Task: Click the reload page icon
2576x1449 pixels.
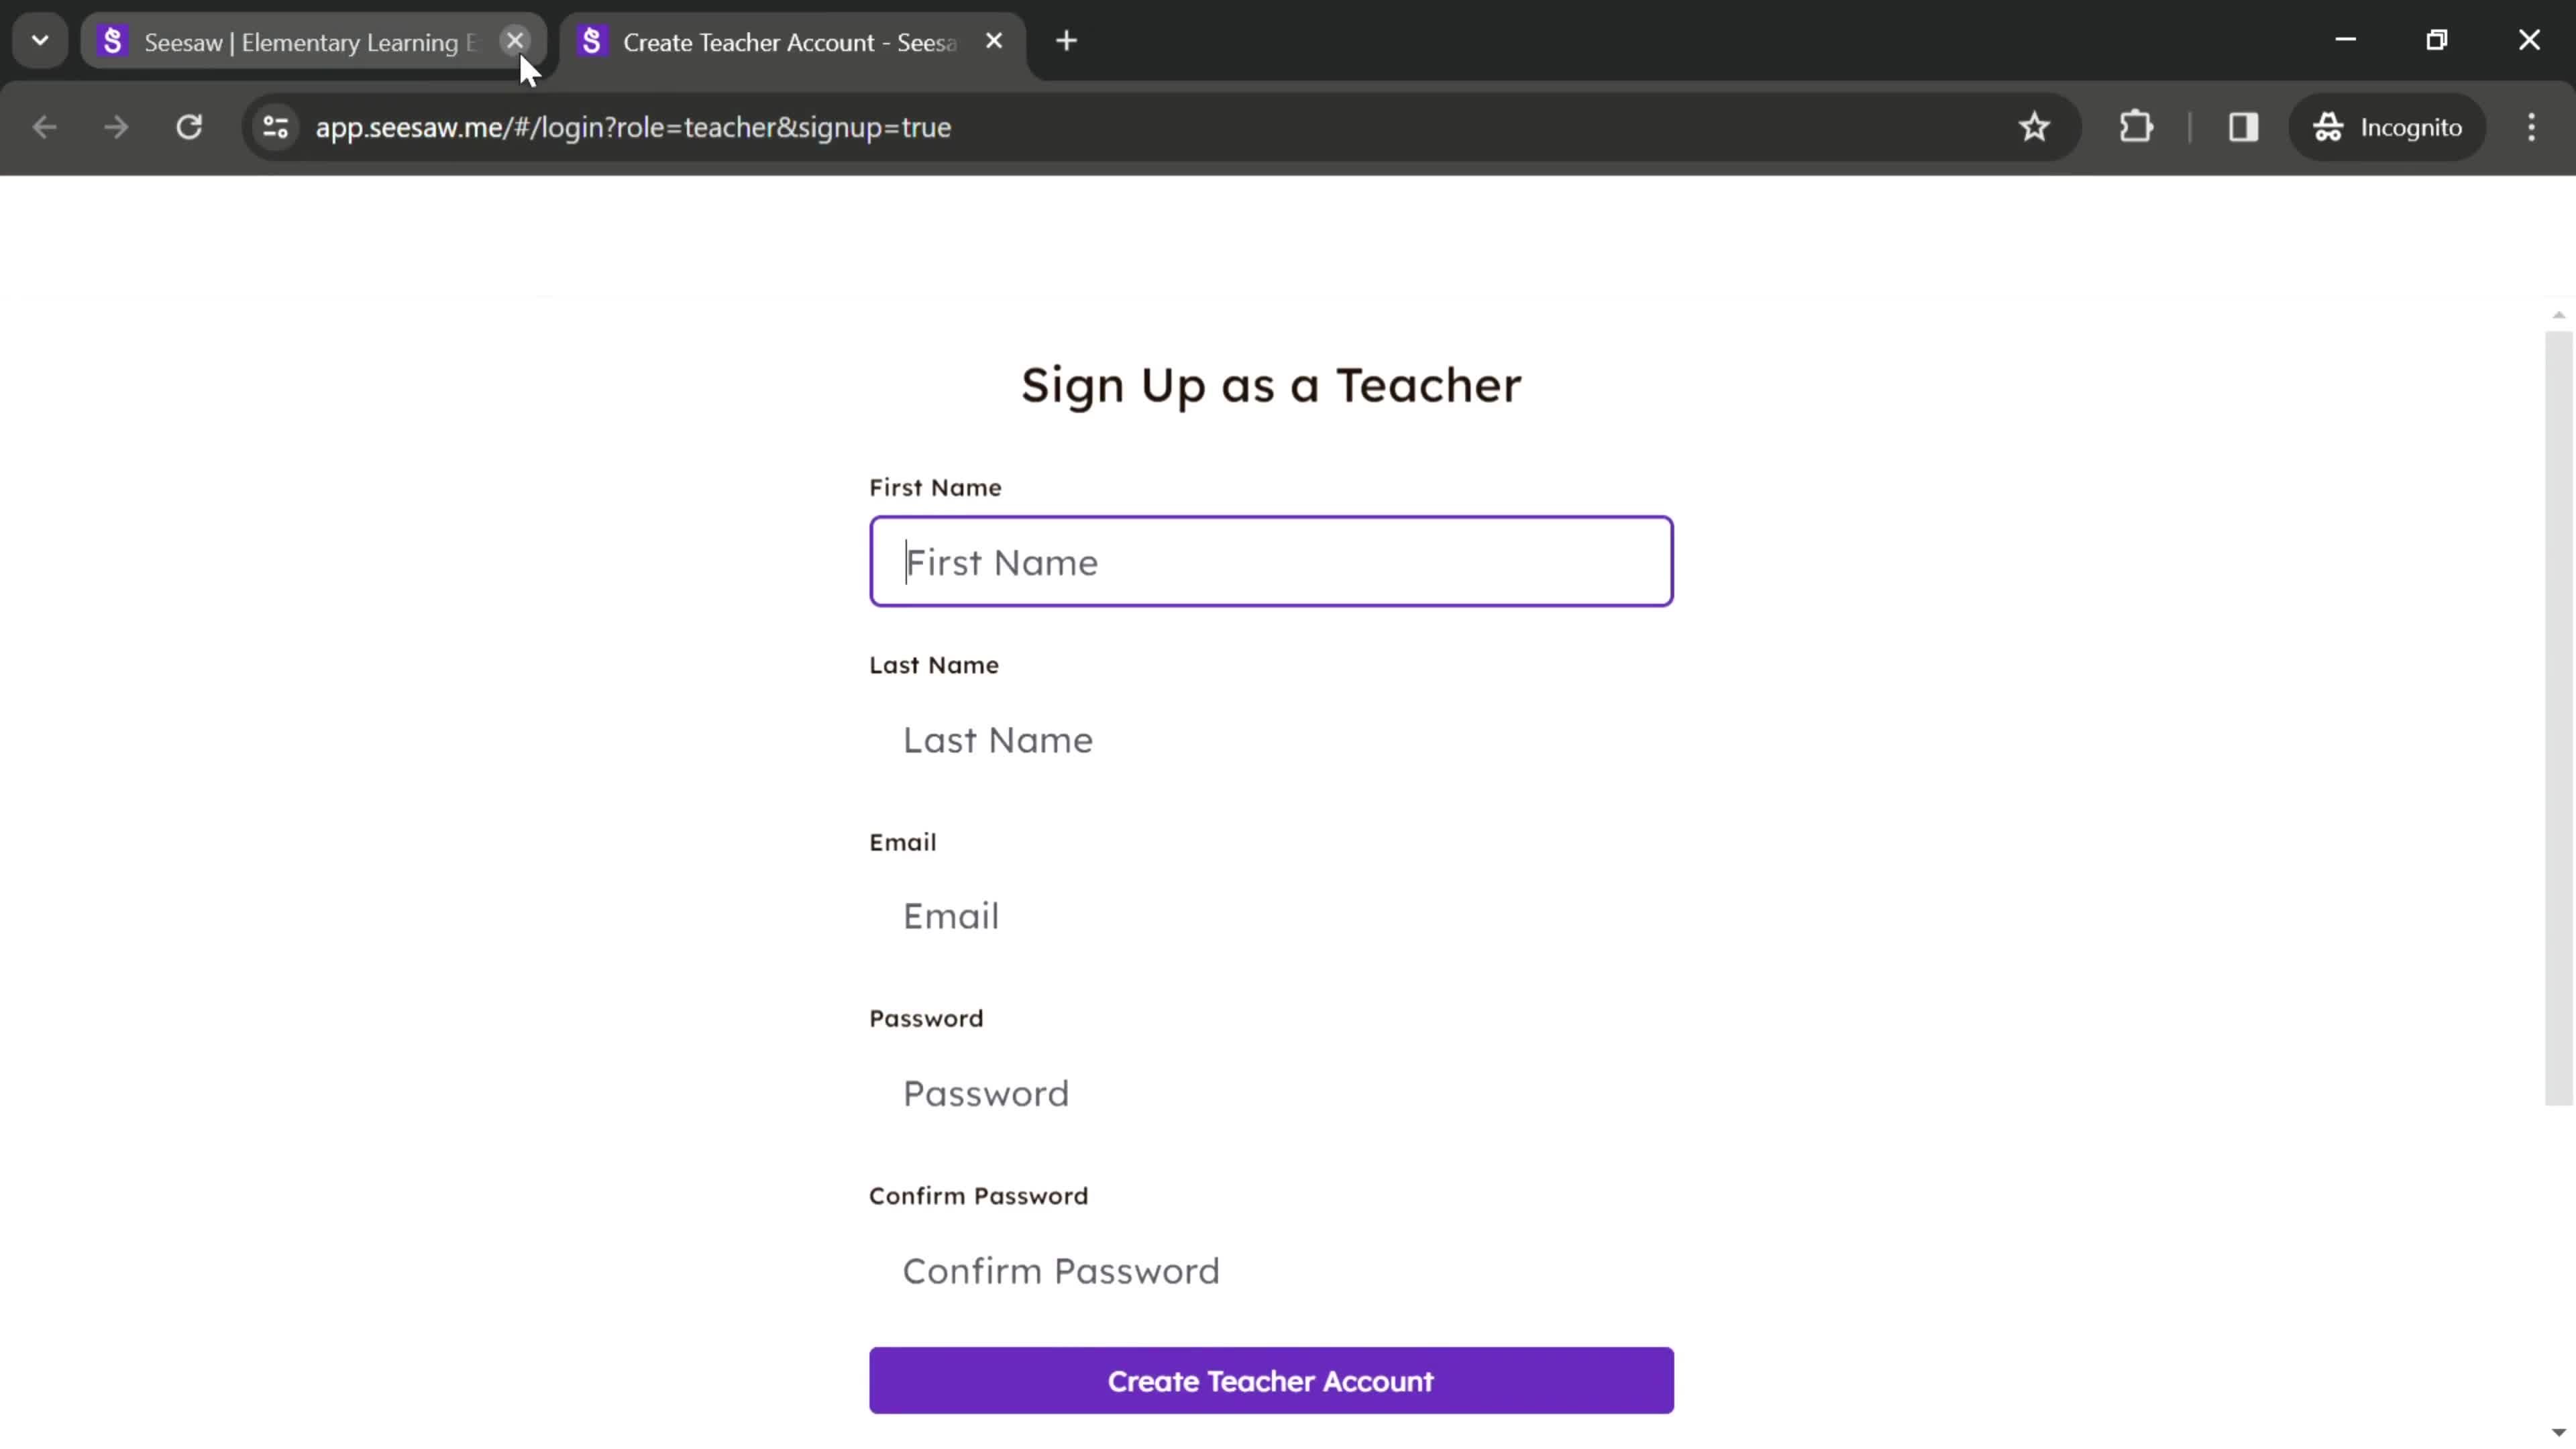Action: 189,125
